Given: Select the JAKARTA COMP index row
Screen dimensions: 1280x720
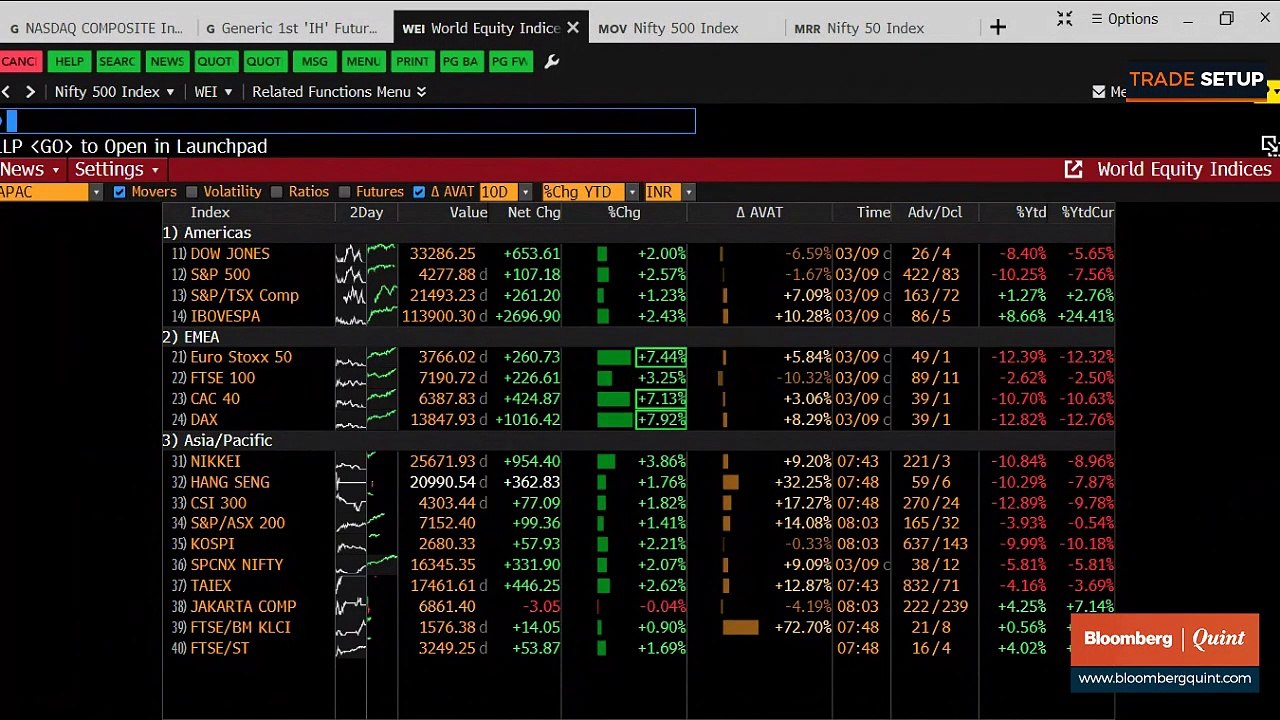Looking at the screenshot, I should pos(638,607).
